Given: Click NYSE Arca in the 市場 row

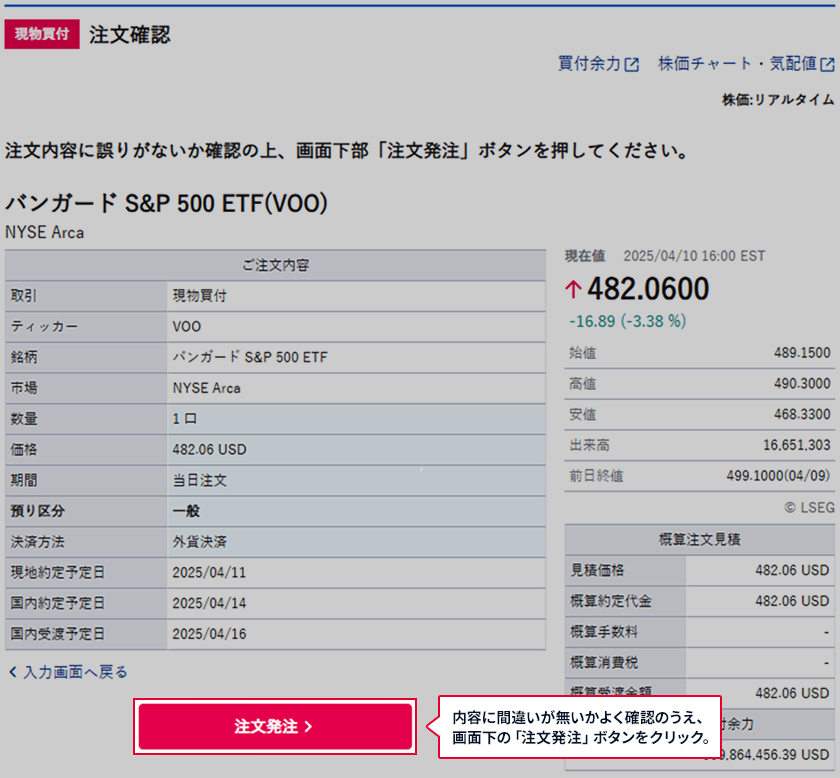Looking at the screenshot, I should 206,388.
